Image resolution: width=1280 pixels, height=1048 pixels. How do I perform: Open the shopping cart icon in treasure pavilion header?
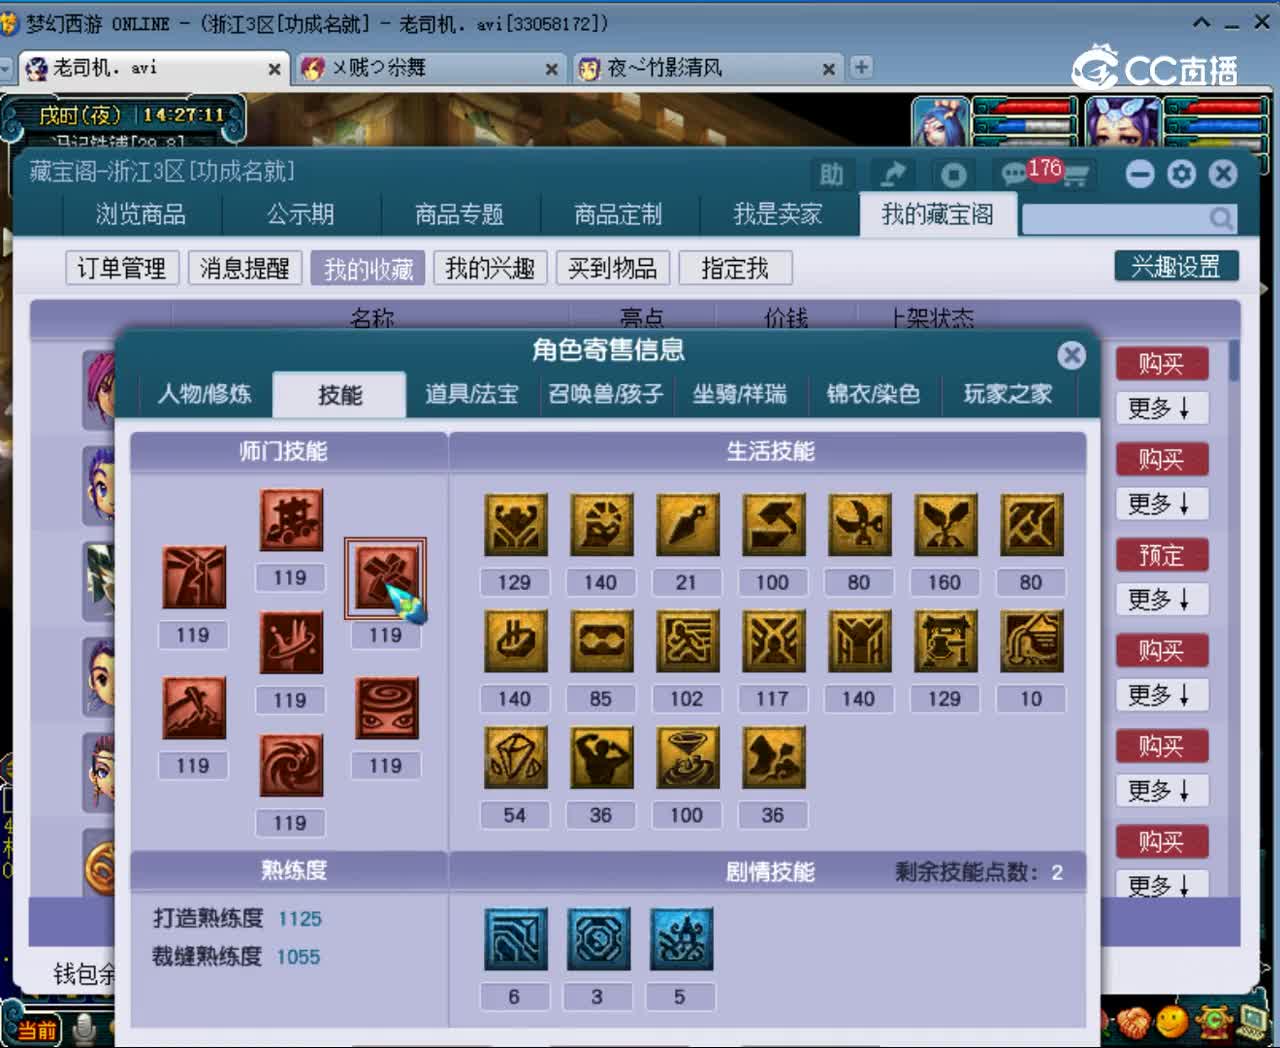1076,176
